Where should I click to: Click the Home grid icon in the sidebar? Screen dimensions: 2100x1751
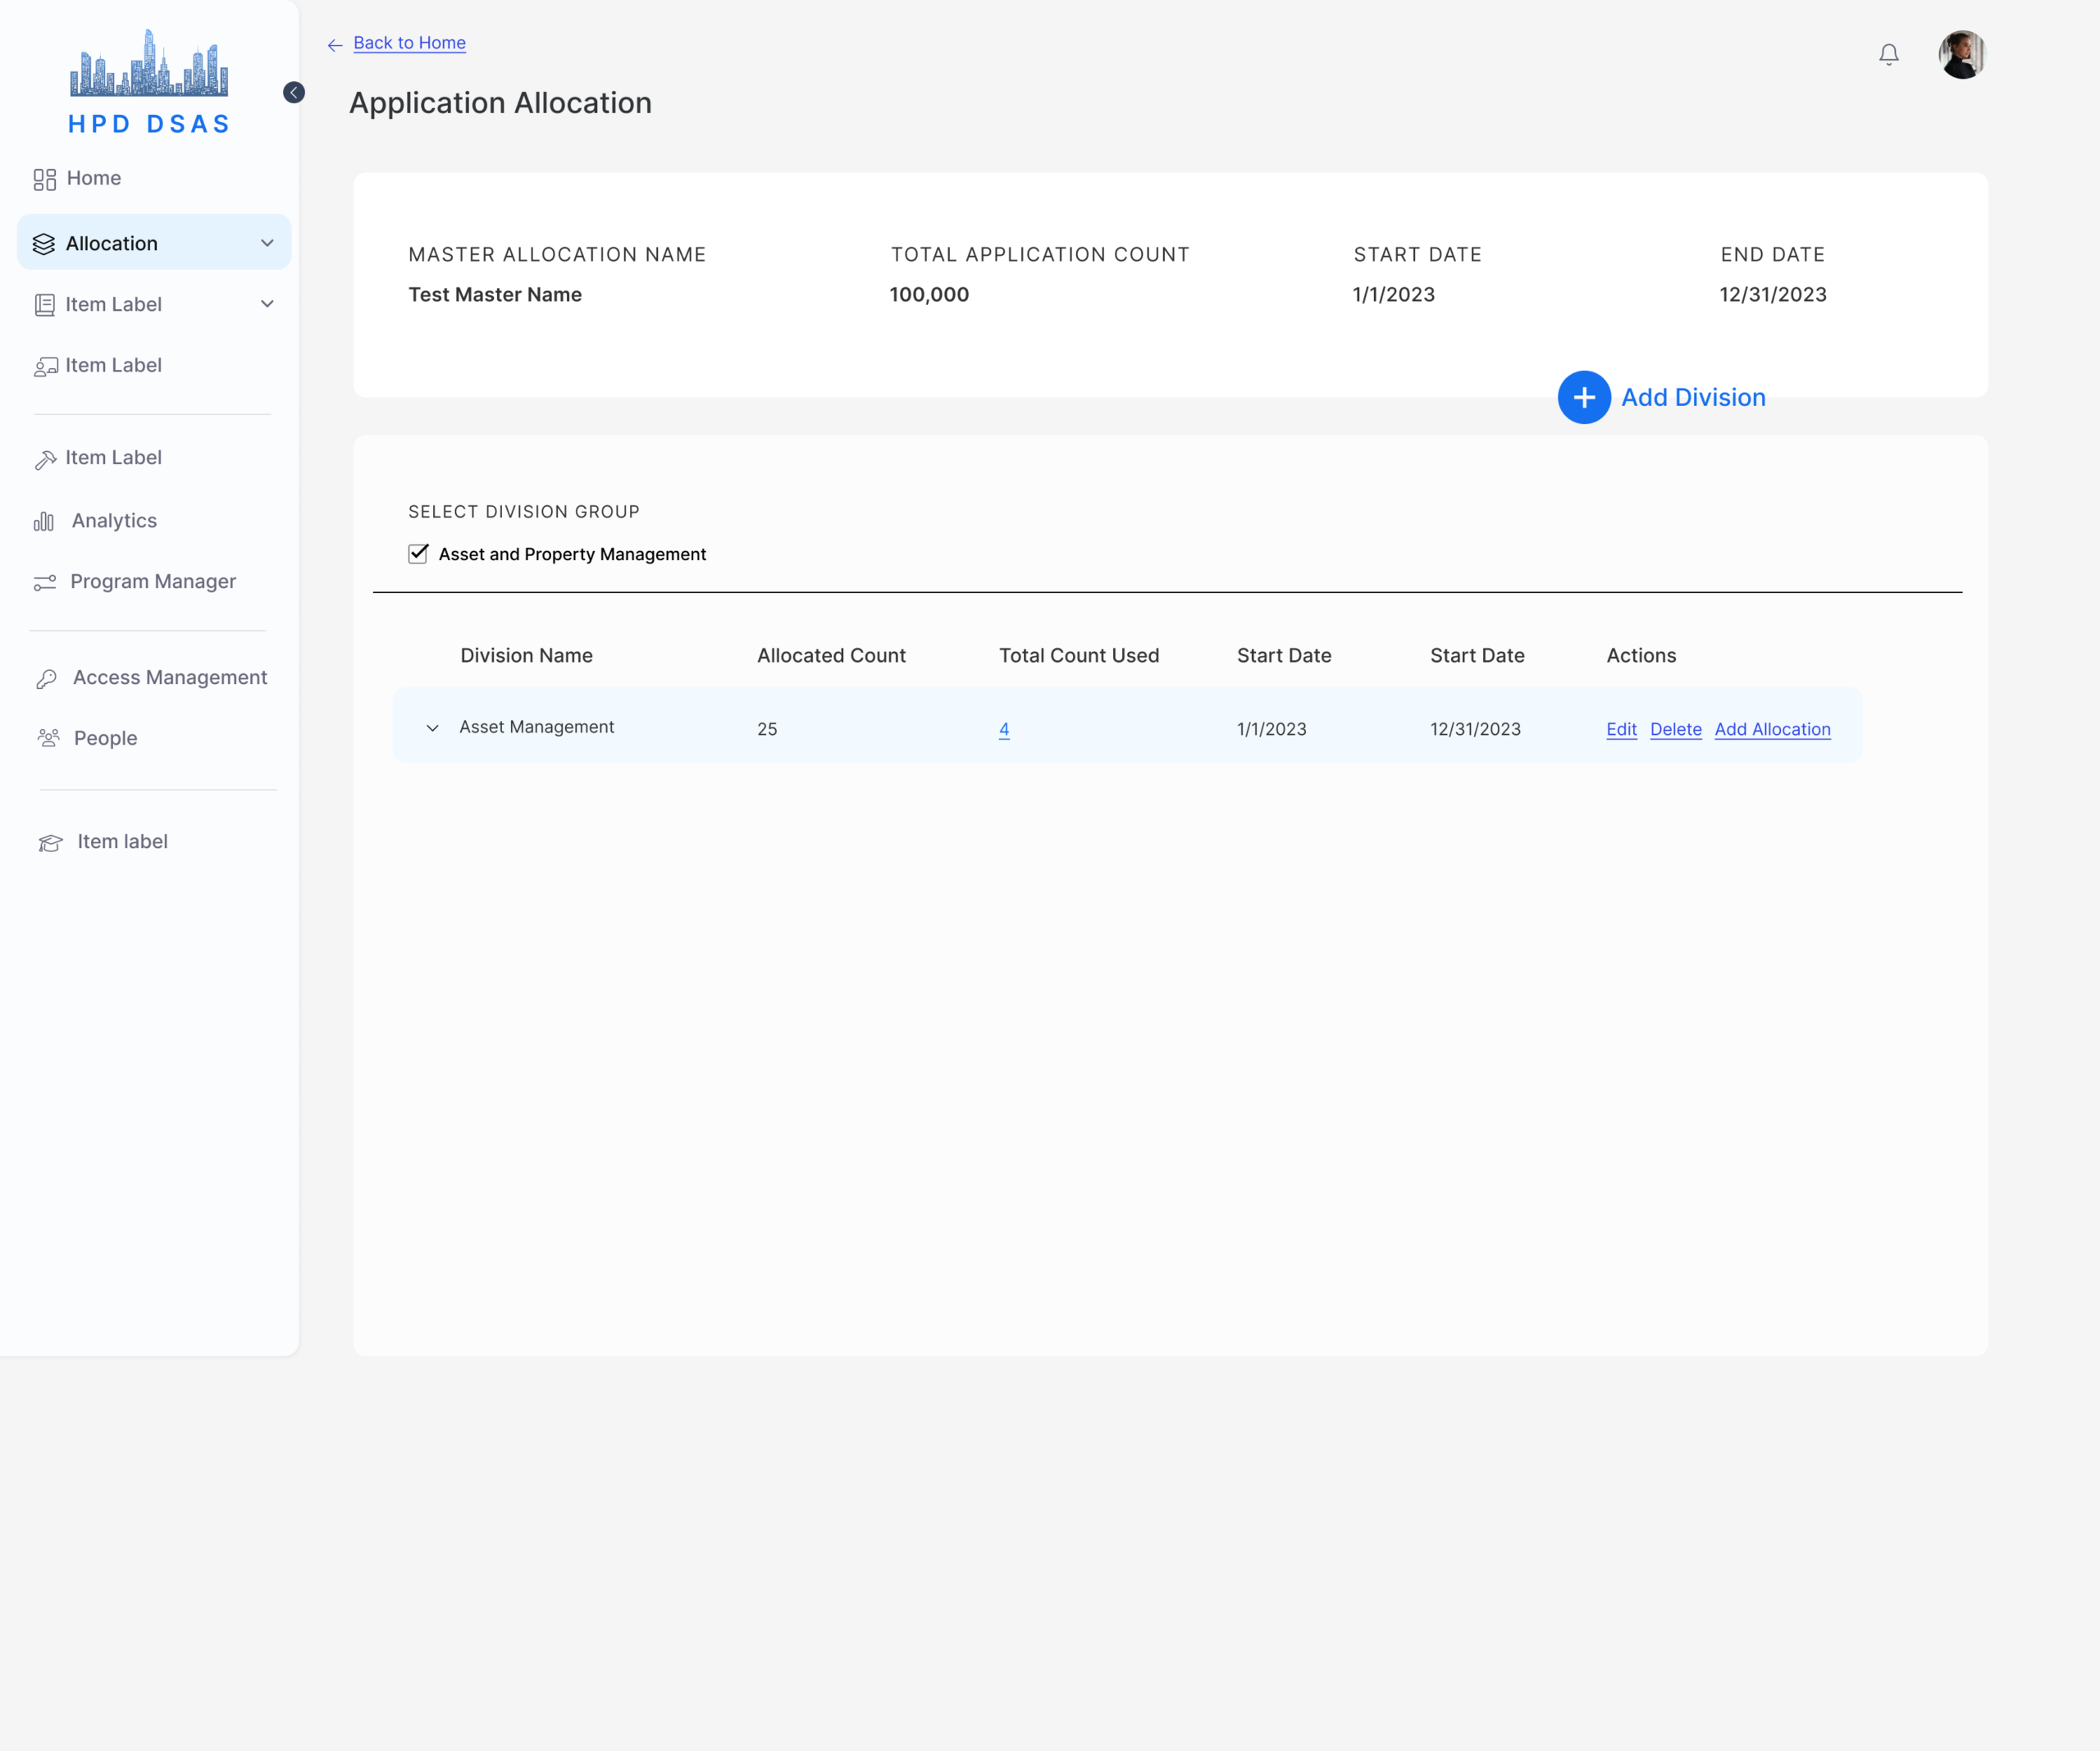coord(44,179)
